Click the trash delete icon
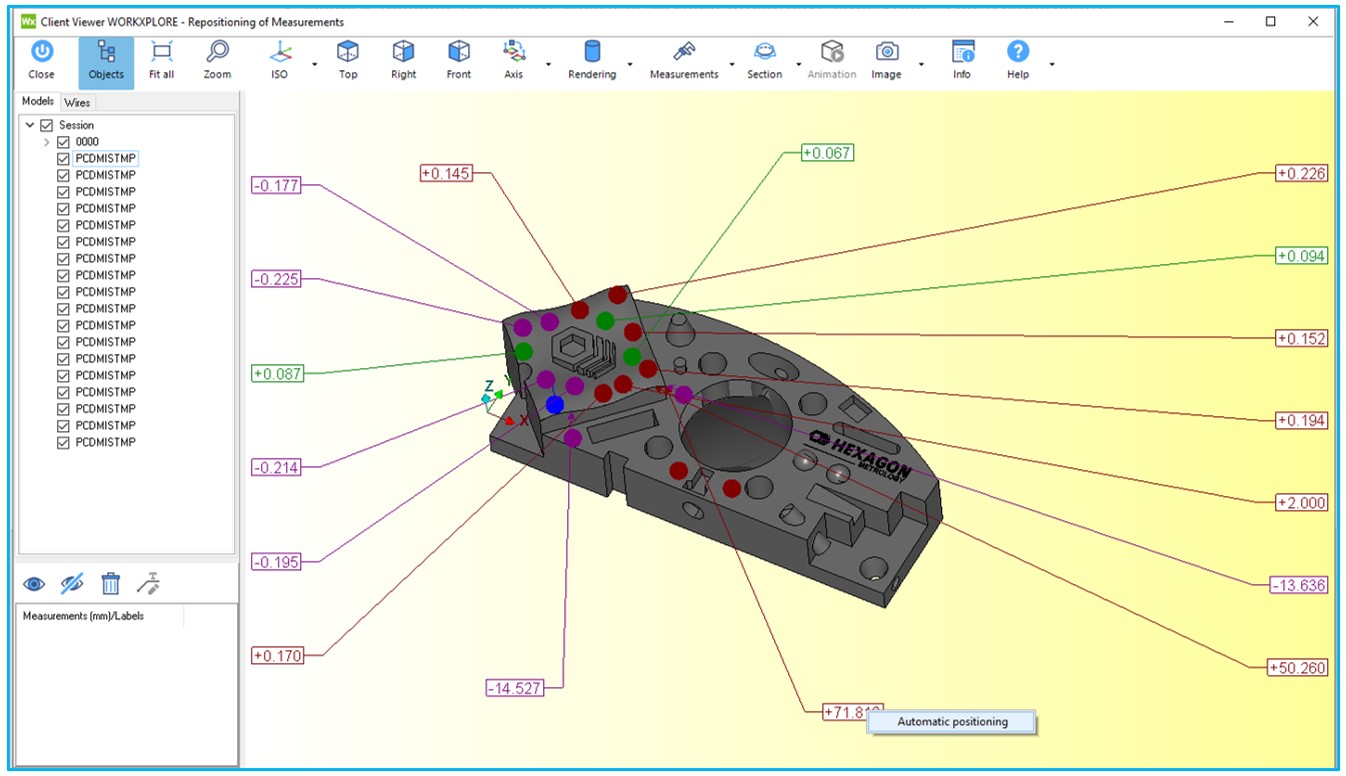Image resolution: width=1346 pixels, height=776 pixels. click(x=111, y=584)
